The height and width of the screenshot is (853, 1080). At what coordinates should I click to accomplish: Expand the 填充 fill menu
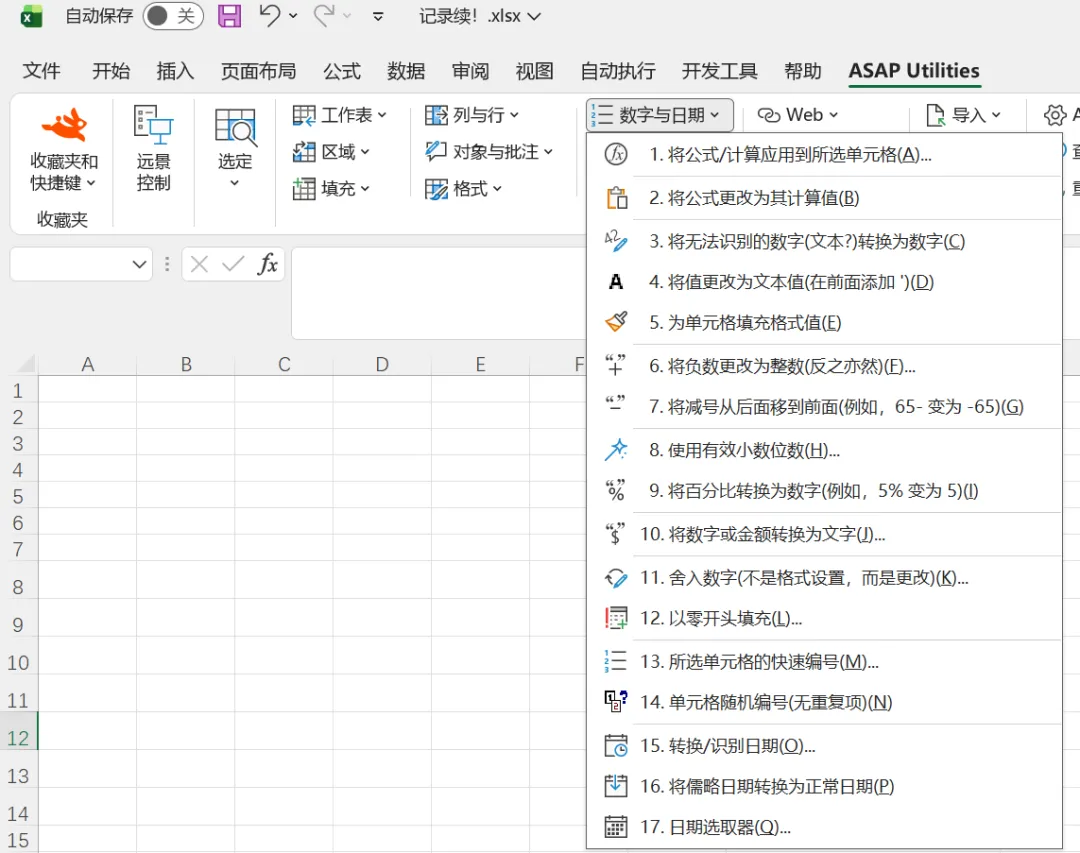pos(331,188)
